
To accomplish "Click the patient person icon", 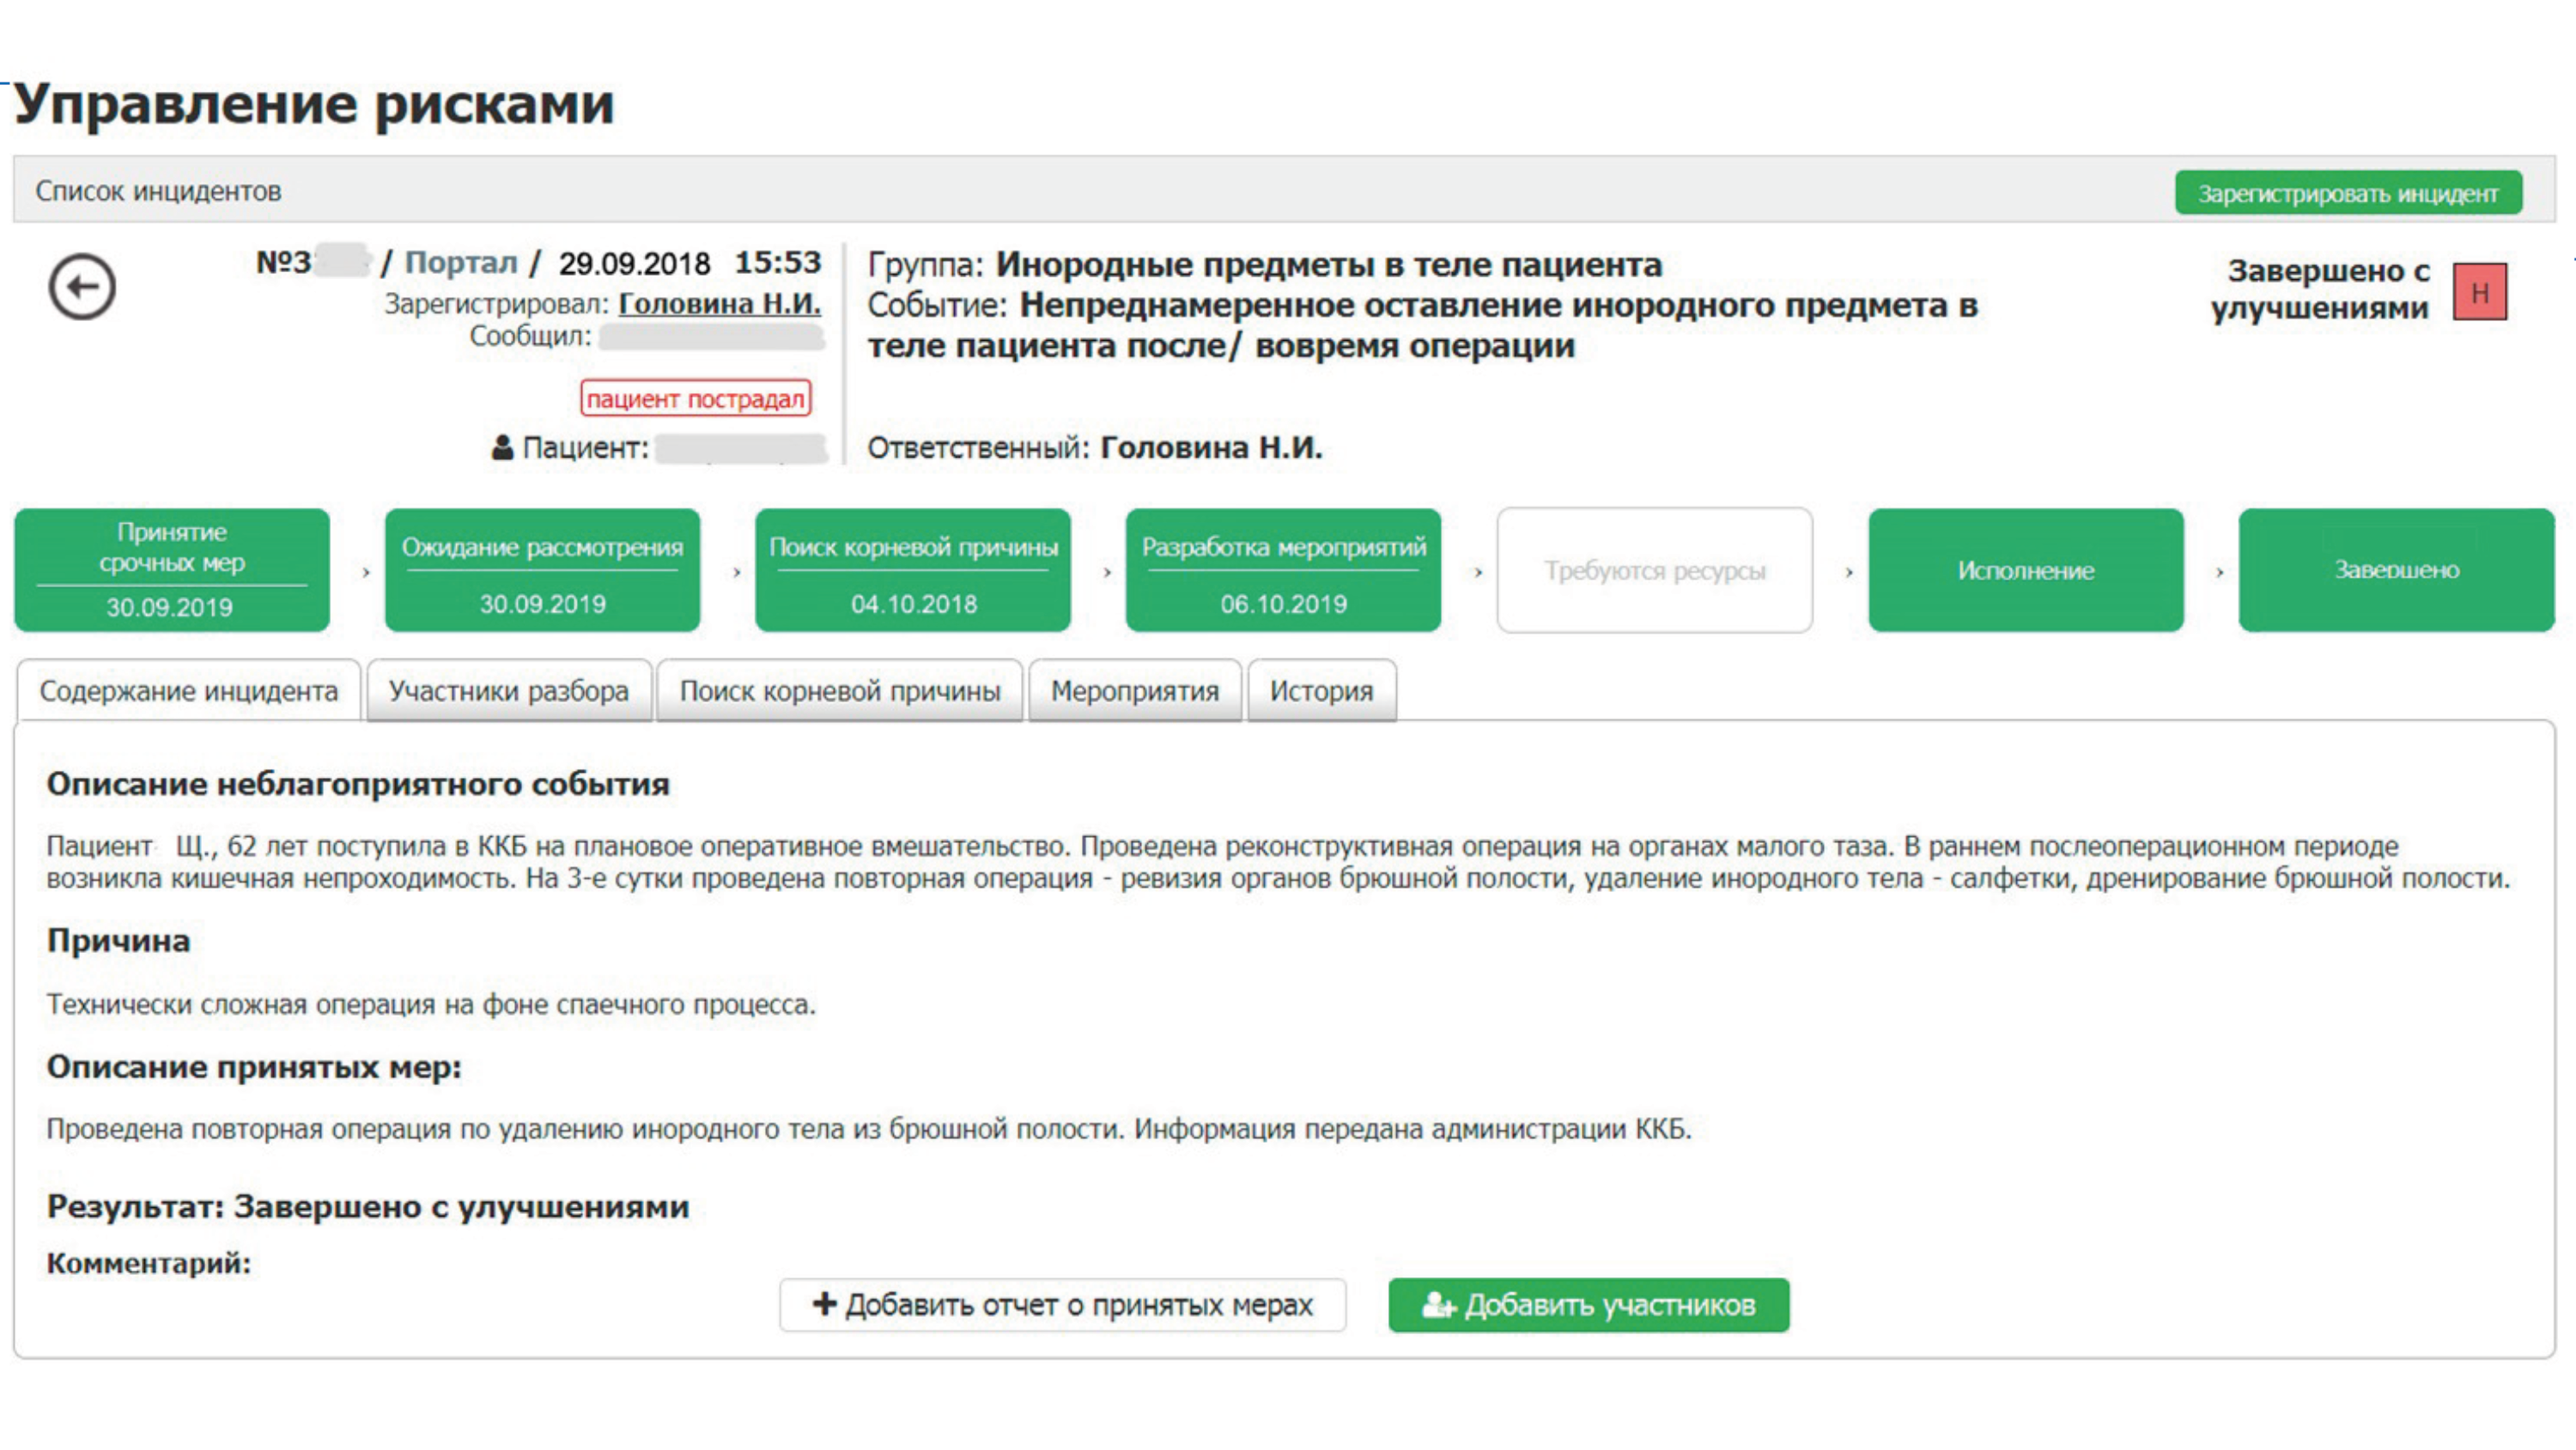I will pyautogui.click(x=502, y=447).
